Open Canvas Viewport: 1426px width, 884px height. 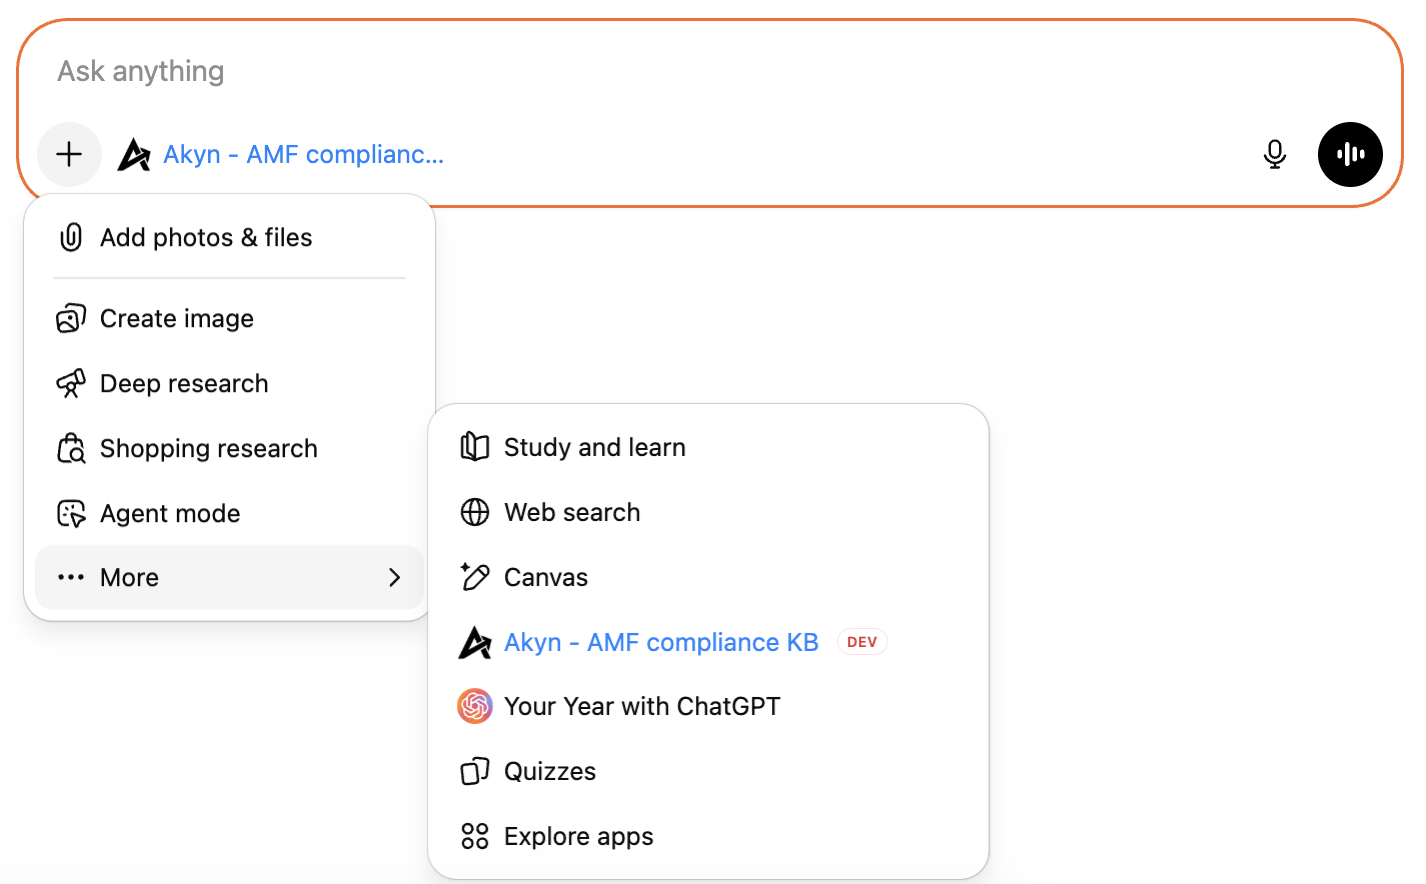pyautogui.click(x=546, y=577)
